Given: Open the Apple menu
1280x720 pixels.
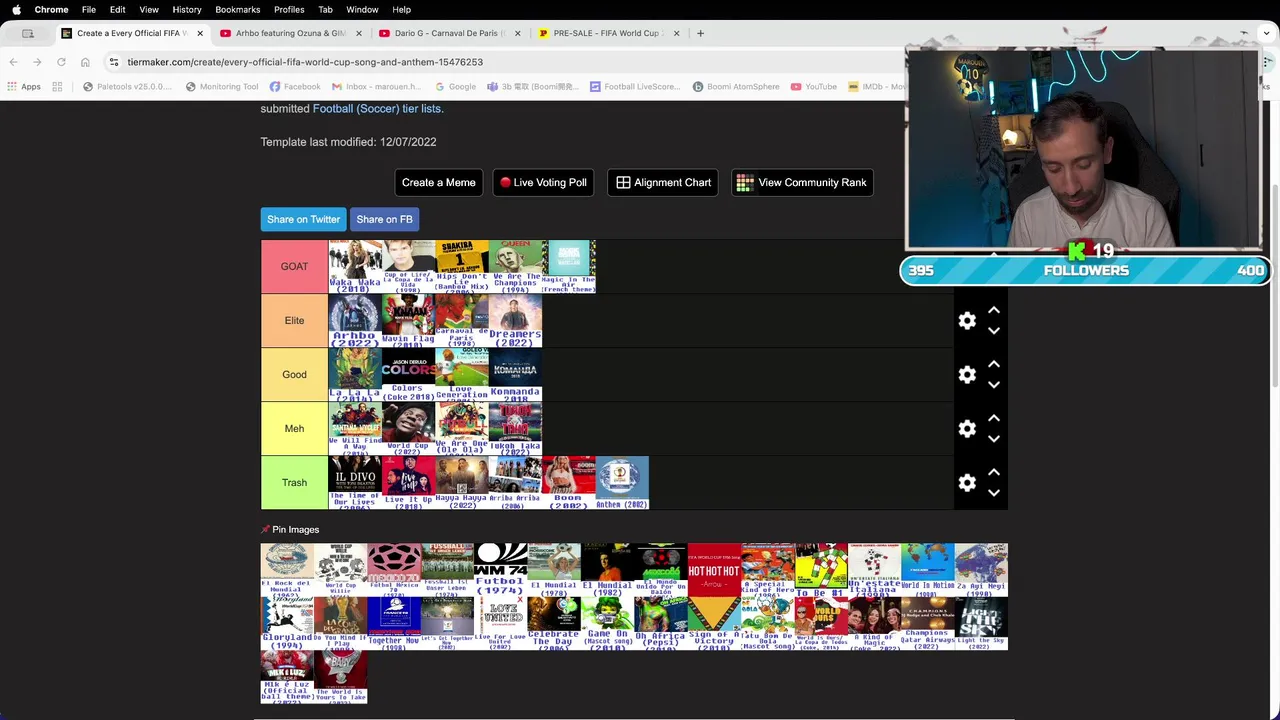Looking at the screenshot, I should pos(16,9).
